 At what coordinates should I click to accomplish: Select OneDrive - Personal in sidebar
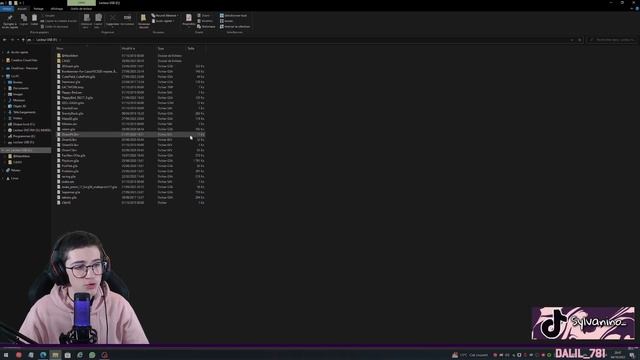[x=24, y=68]
